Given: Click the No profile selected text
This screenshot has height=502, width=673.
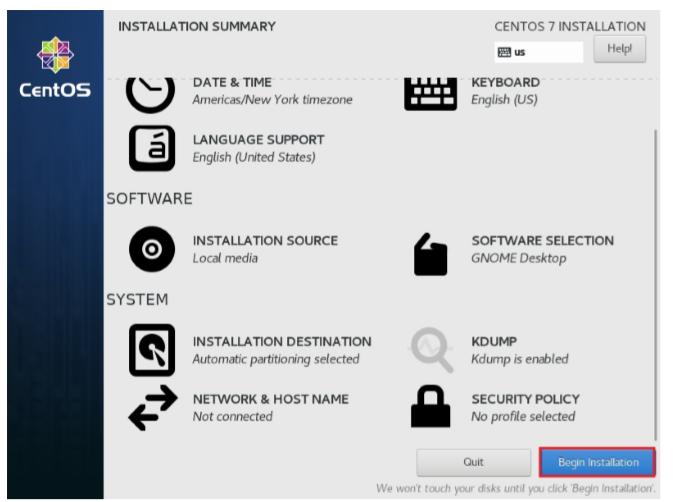Looking at the screenshot, I should [x=522, y=416].
